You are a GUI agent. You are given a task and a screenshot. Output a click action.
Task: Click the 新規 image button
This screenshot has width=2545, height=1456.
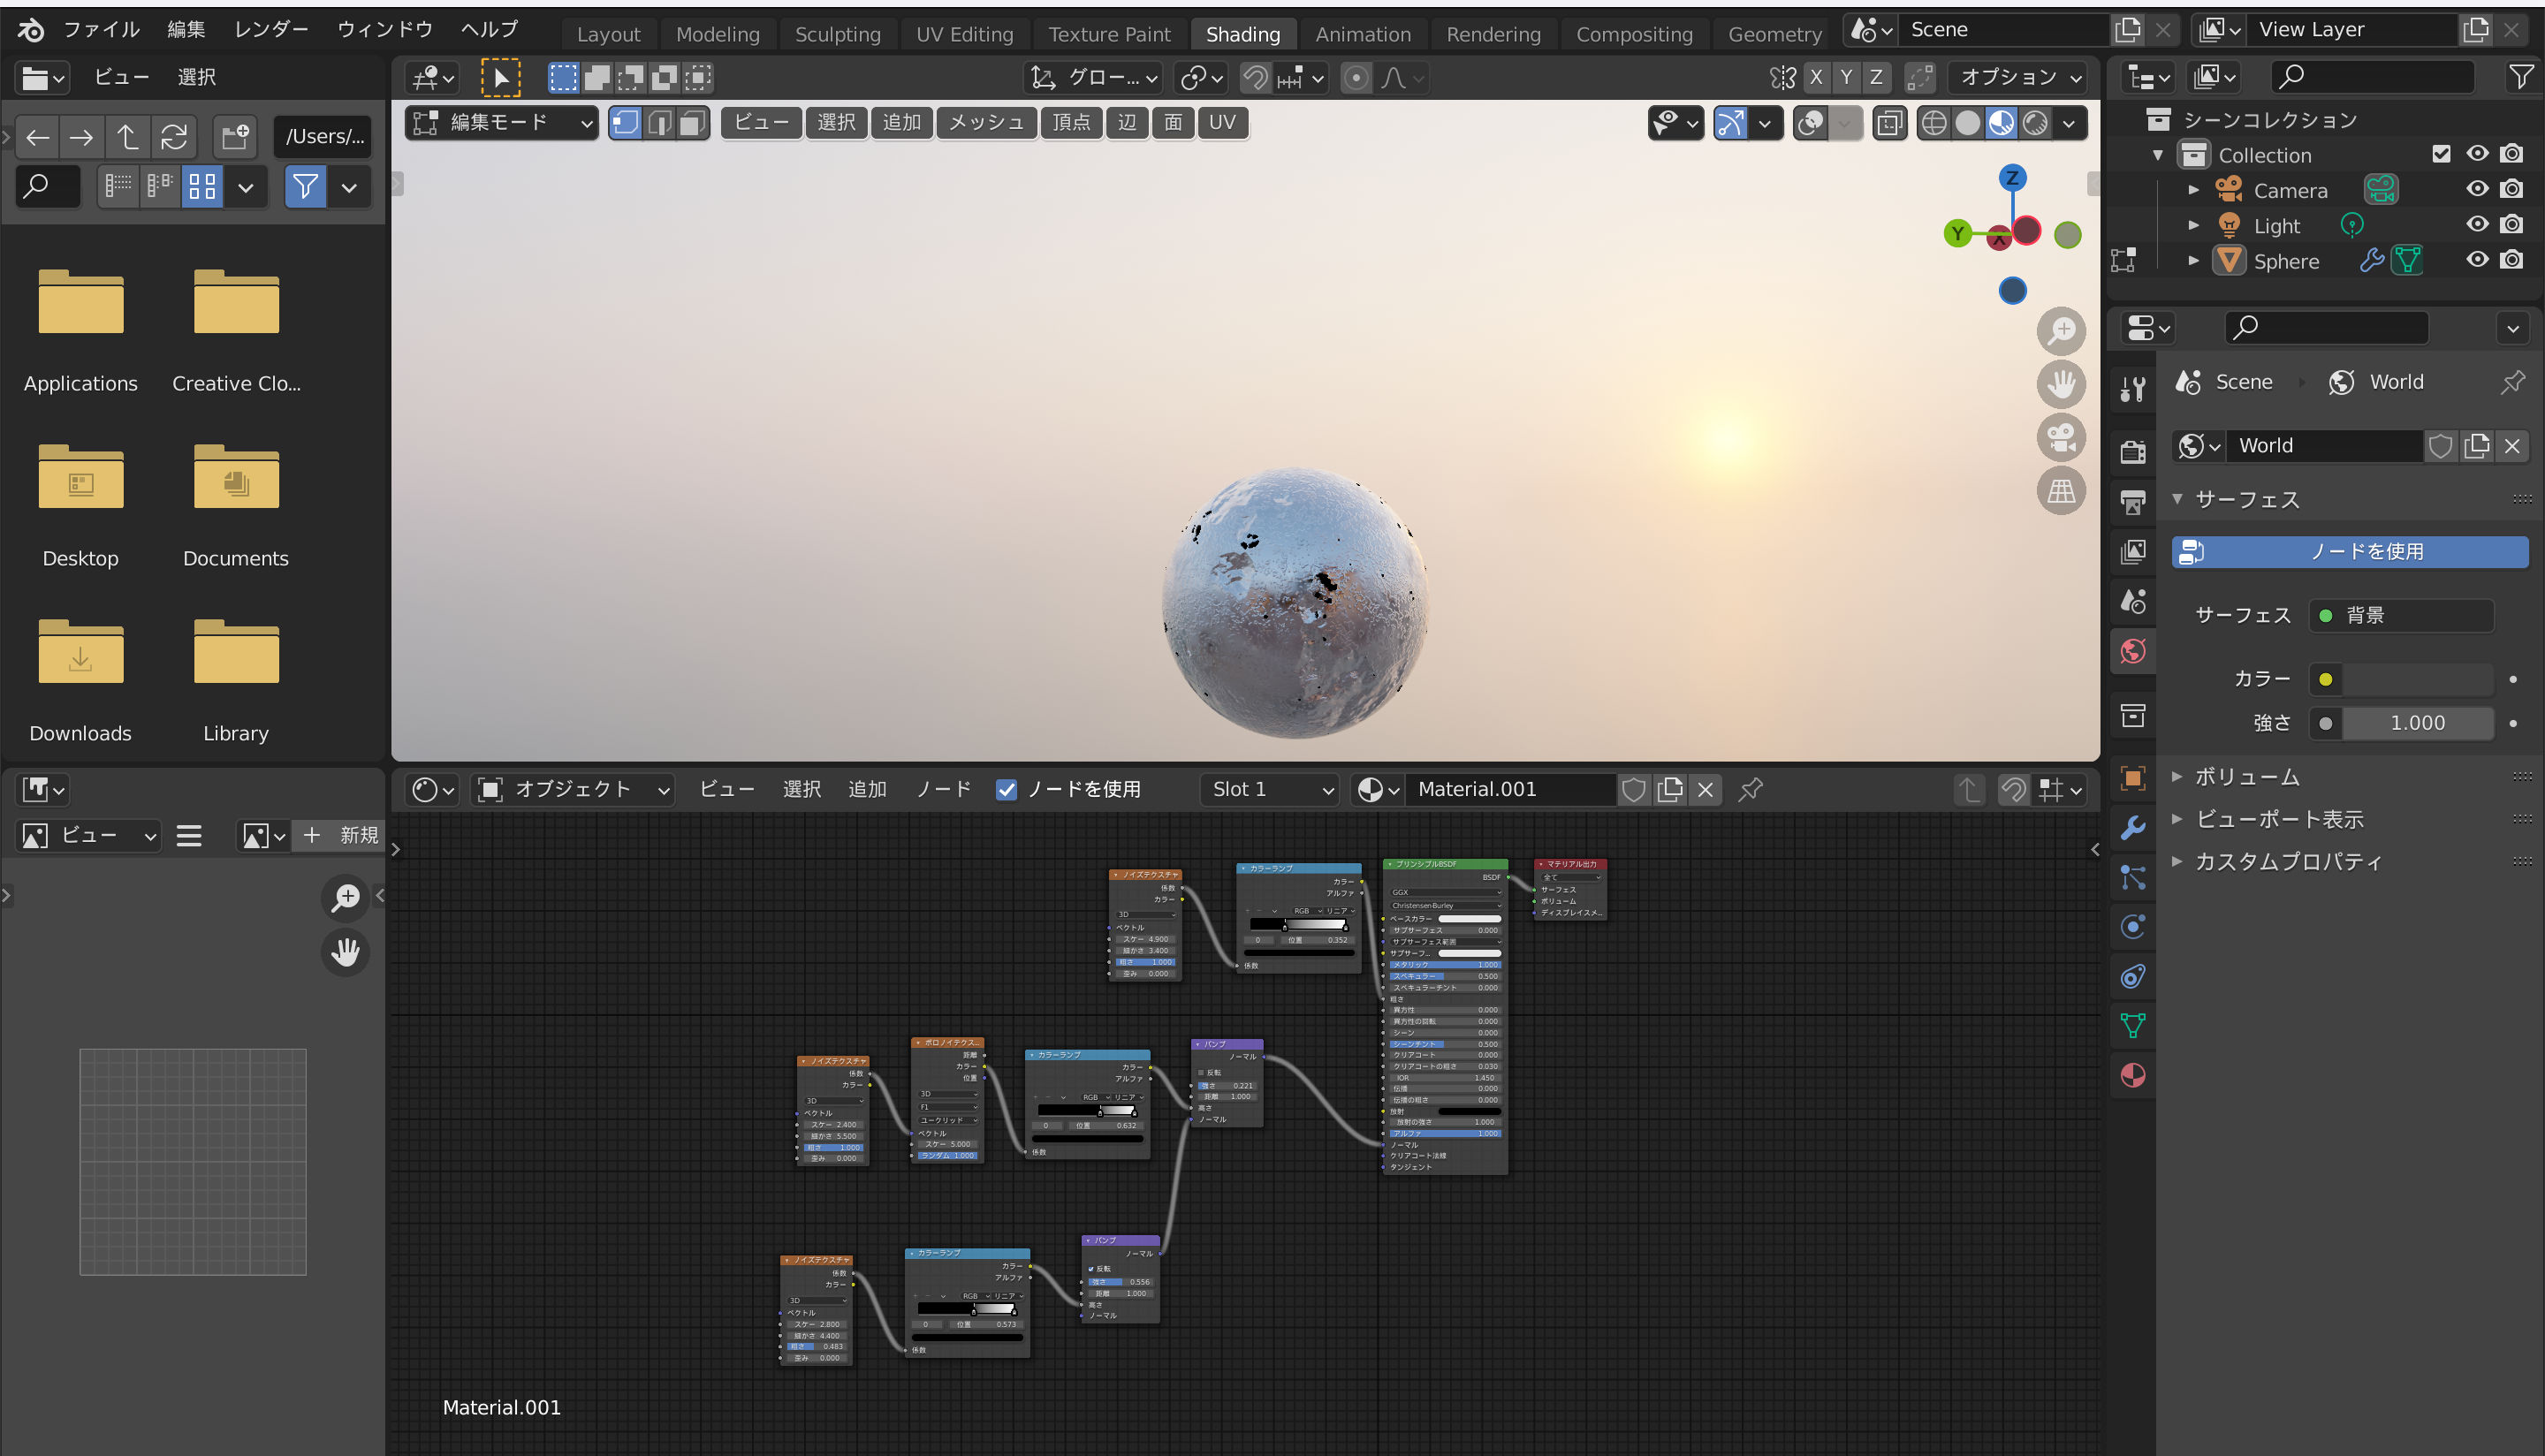tap(341, 835)
